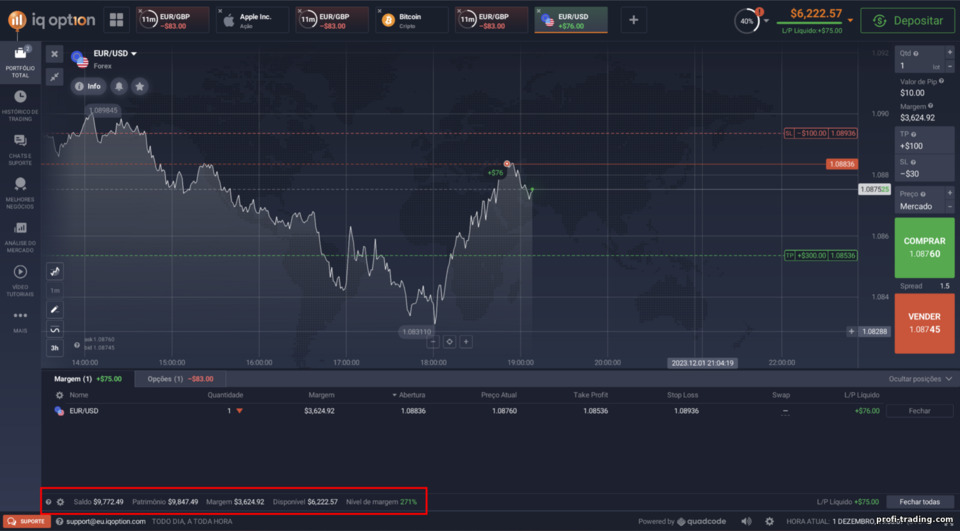
Task: Click the 40% margin level circle
Action: (747, 21)
